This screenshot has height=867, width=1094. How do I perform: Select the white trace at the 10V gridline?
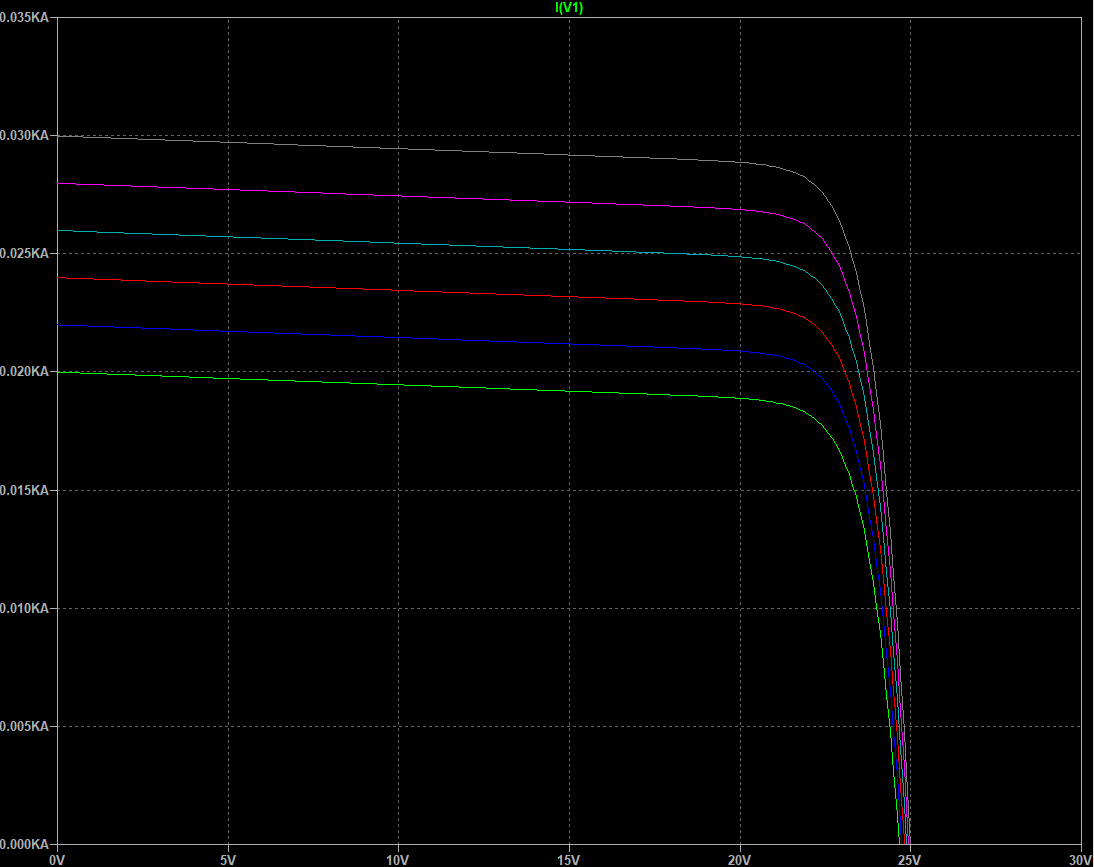coord(399,149)
